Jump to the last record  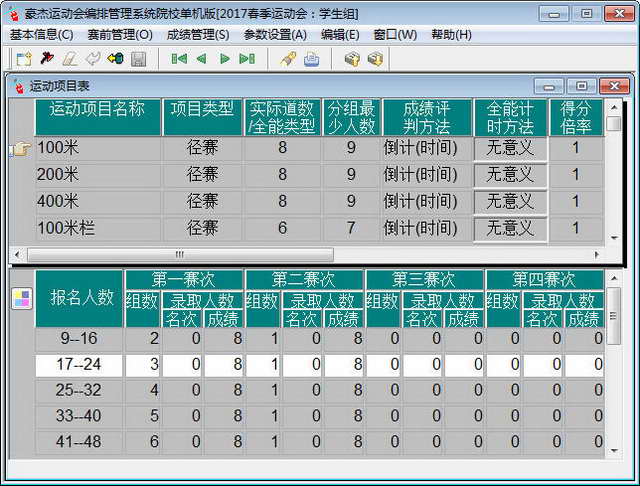click(247, 59)
